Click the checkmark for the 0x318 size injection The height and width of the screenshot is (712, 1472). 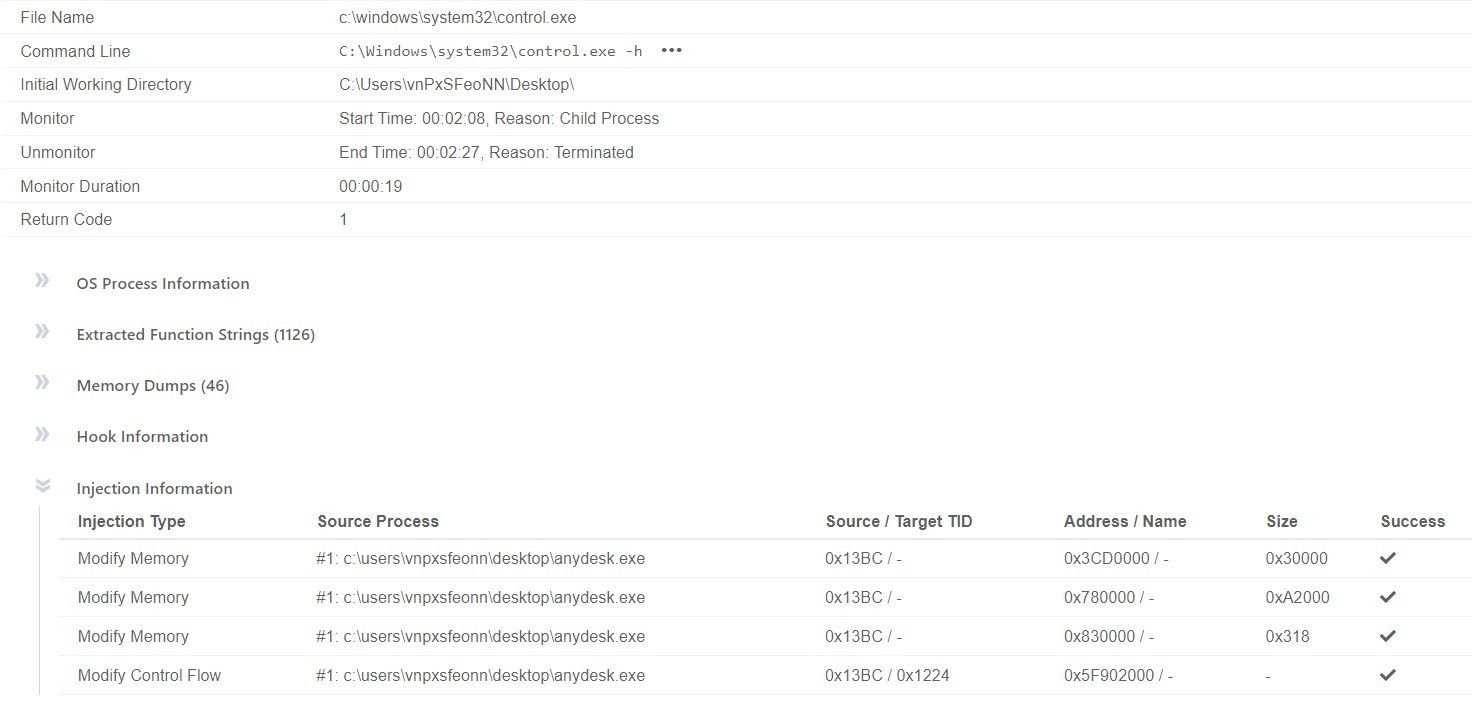[x=1387, y=636]
